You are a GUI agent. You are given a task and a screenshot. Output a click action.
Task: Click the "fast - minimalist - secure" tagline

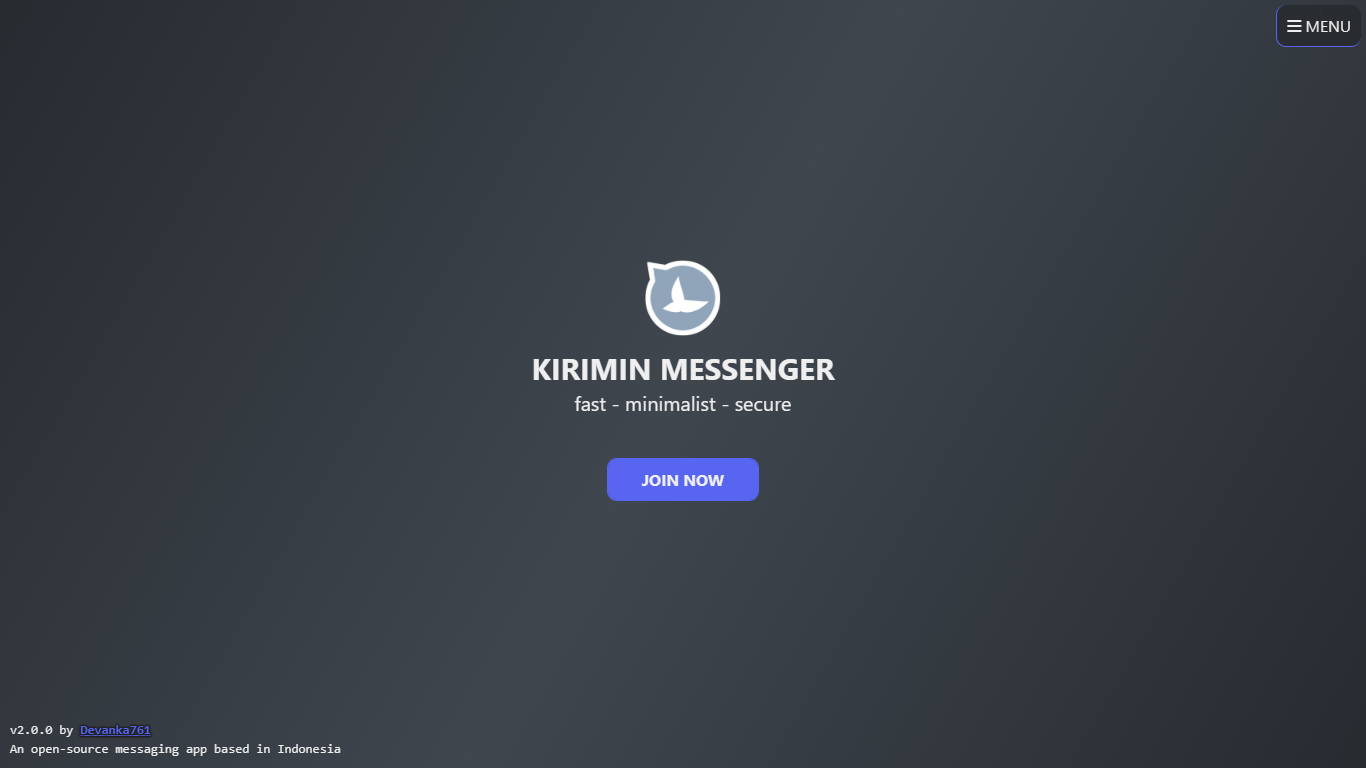point(683,405)
